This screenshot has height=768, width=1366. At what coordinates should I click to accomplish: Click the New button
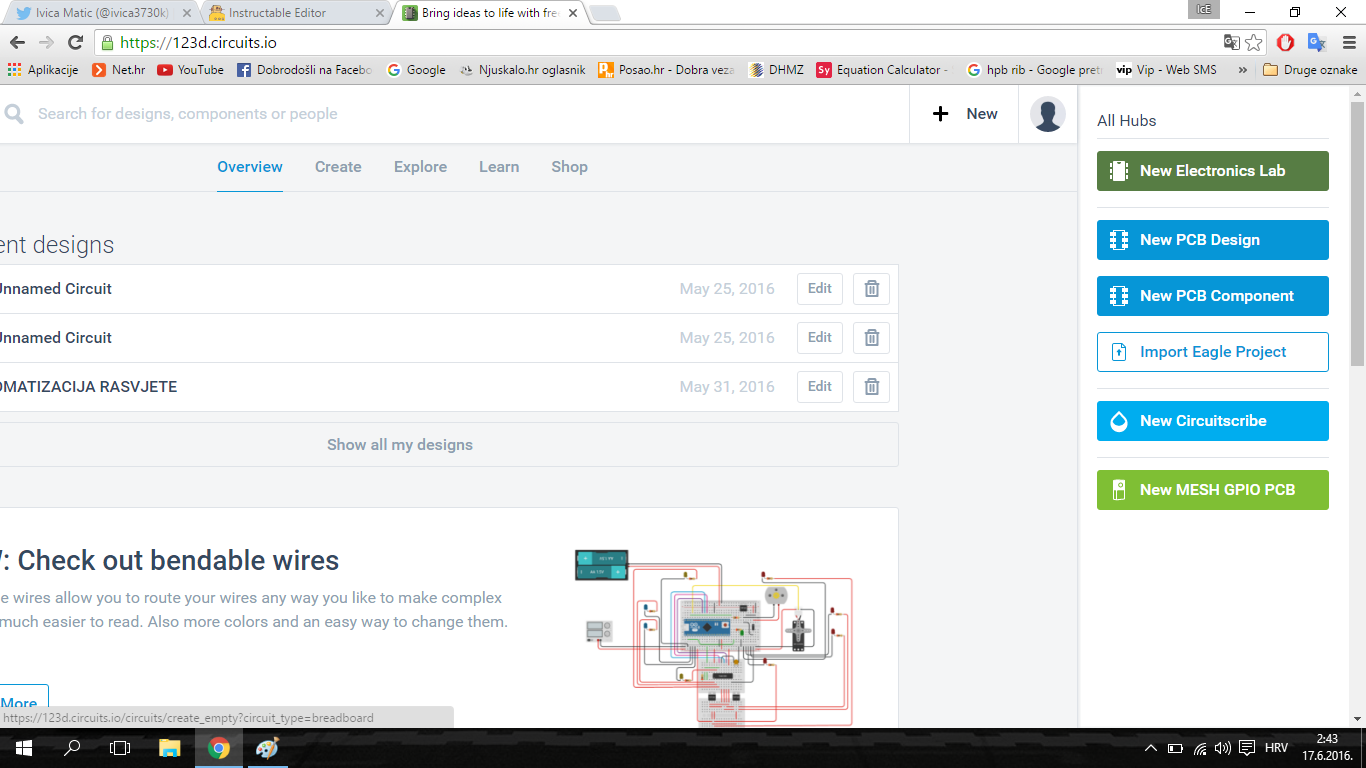[x=964, y=114]
